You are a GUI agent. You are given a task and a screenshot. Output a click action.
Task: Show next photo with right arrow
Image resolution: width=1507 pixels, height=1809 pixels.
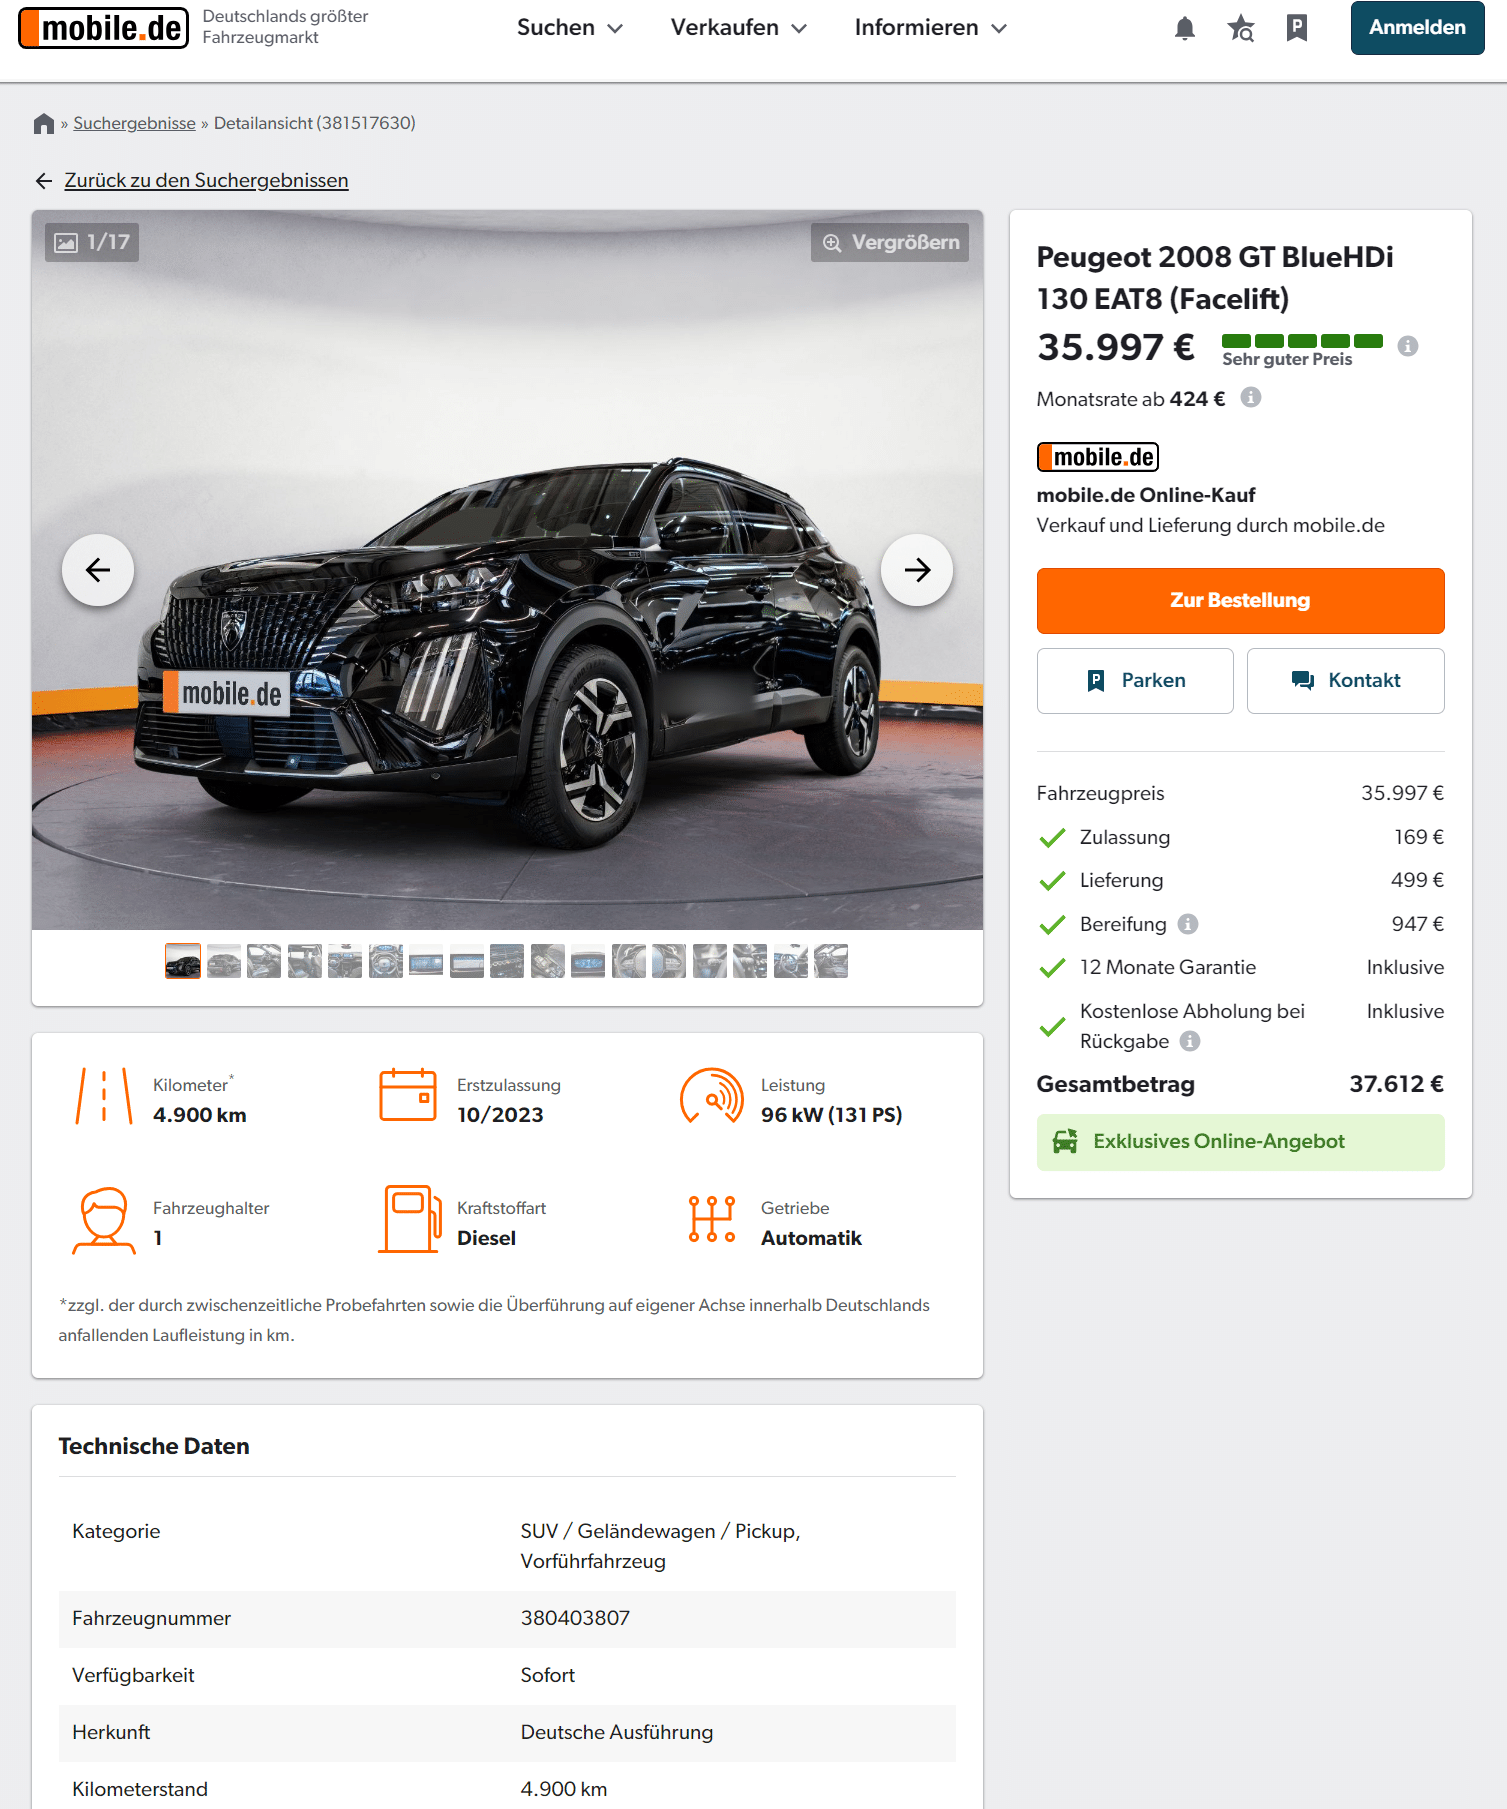click(x=917, y=570)
